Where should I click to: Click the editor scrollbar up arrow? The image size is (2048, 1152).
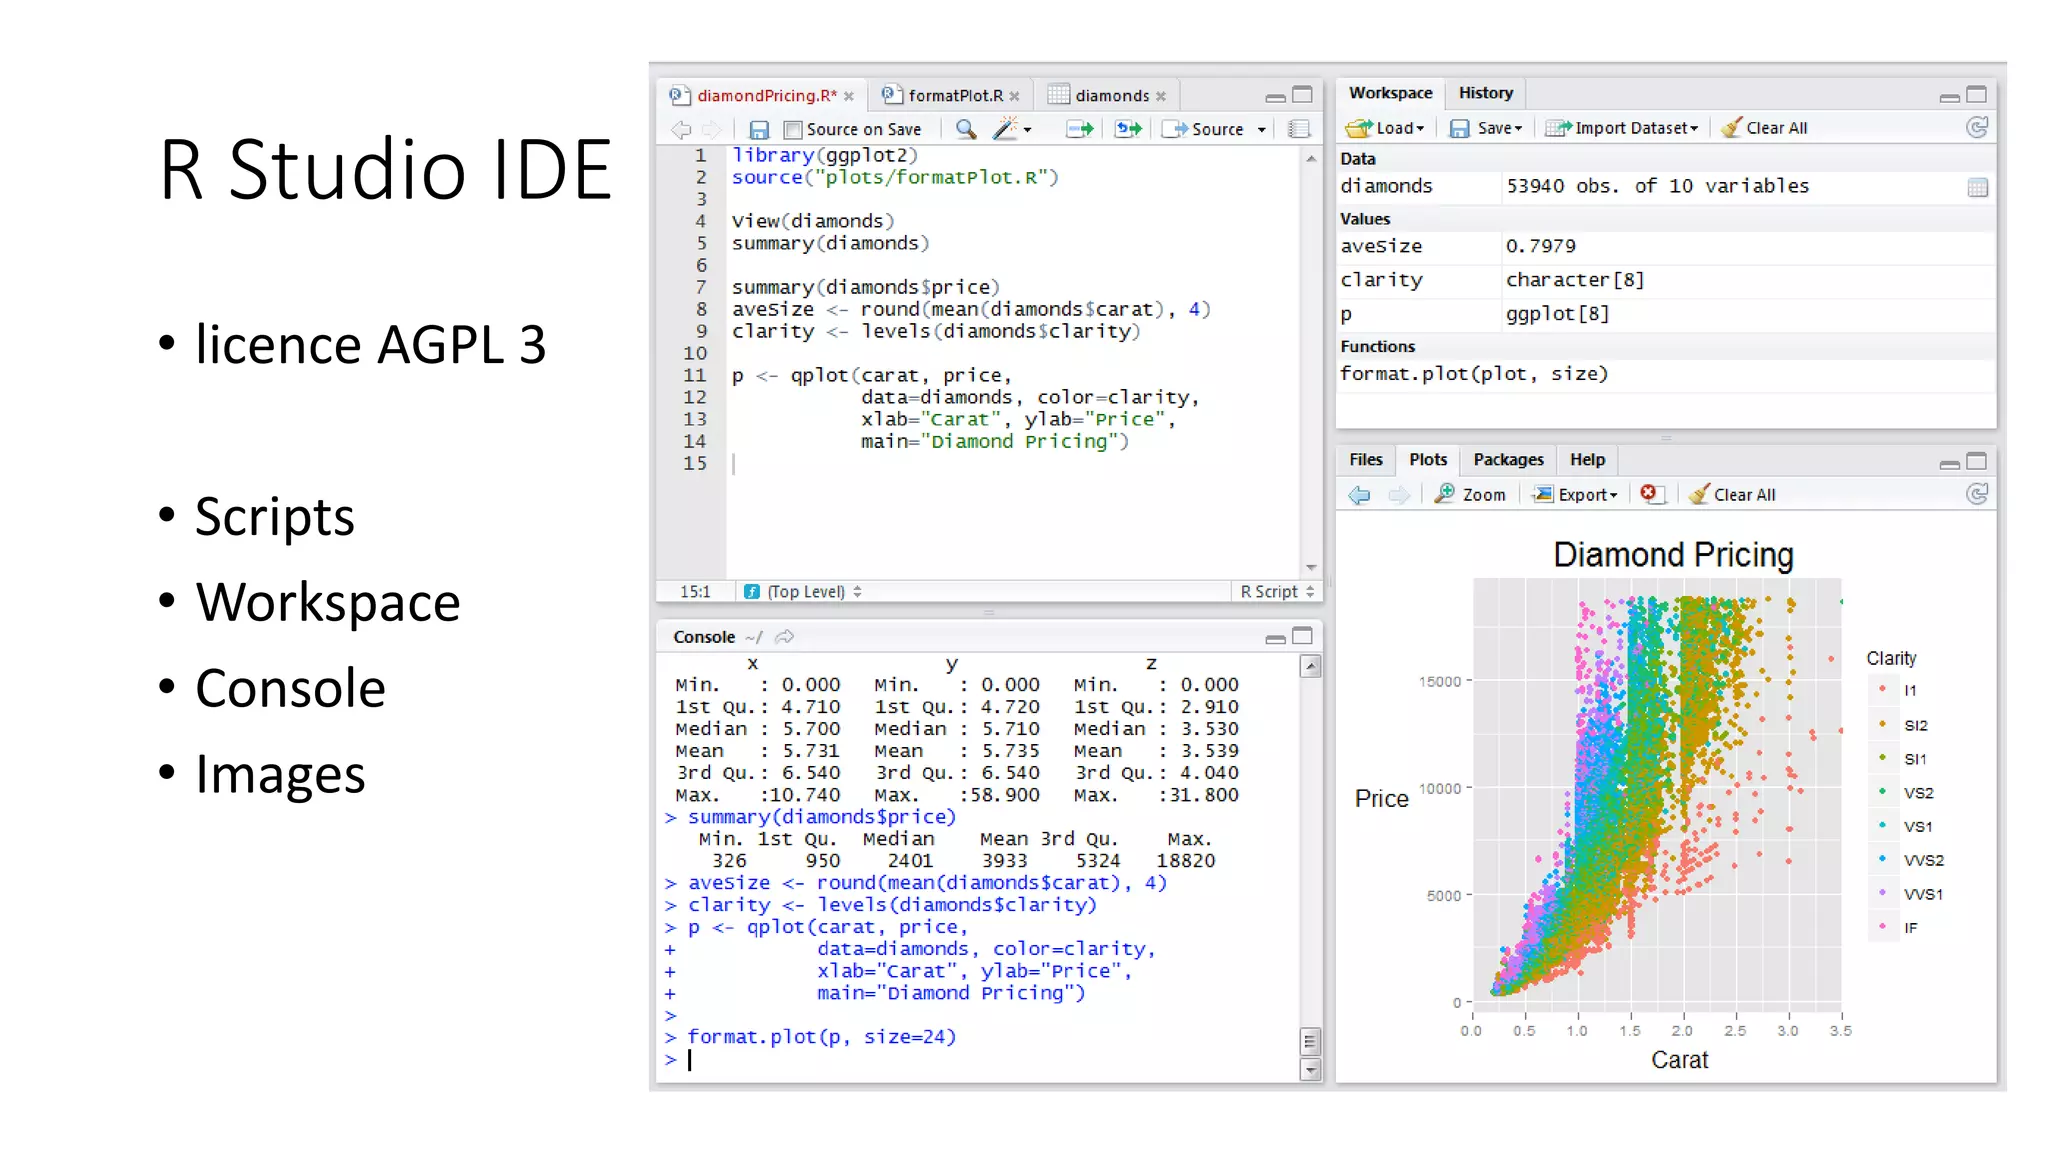1311,159
